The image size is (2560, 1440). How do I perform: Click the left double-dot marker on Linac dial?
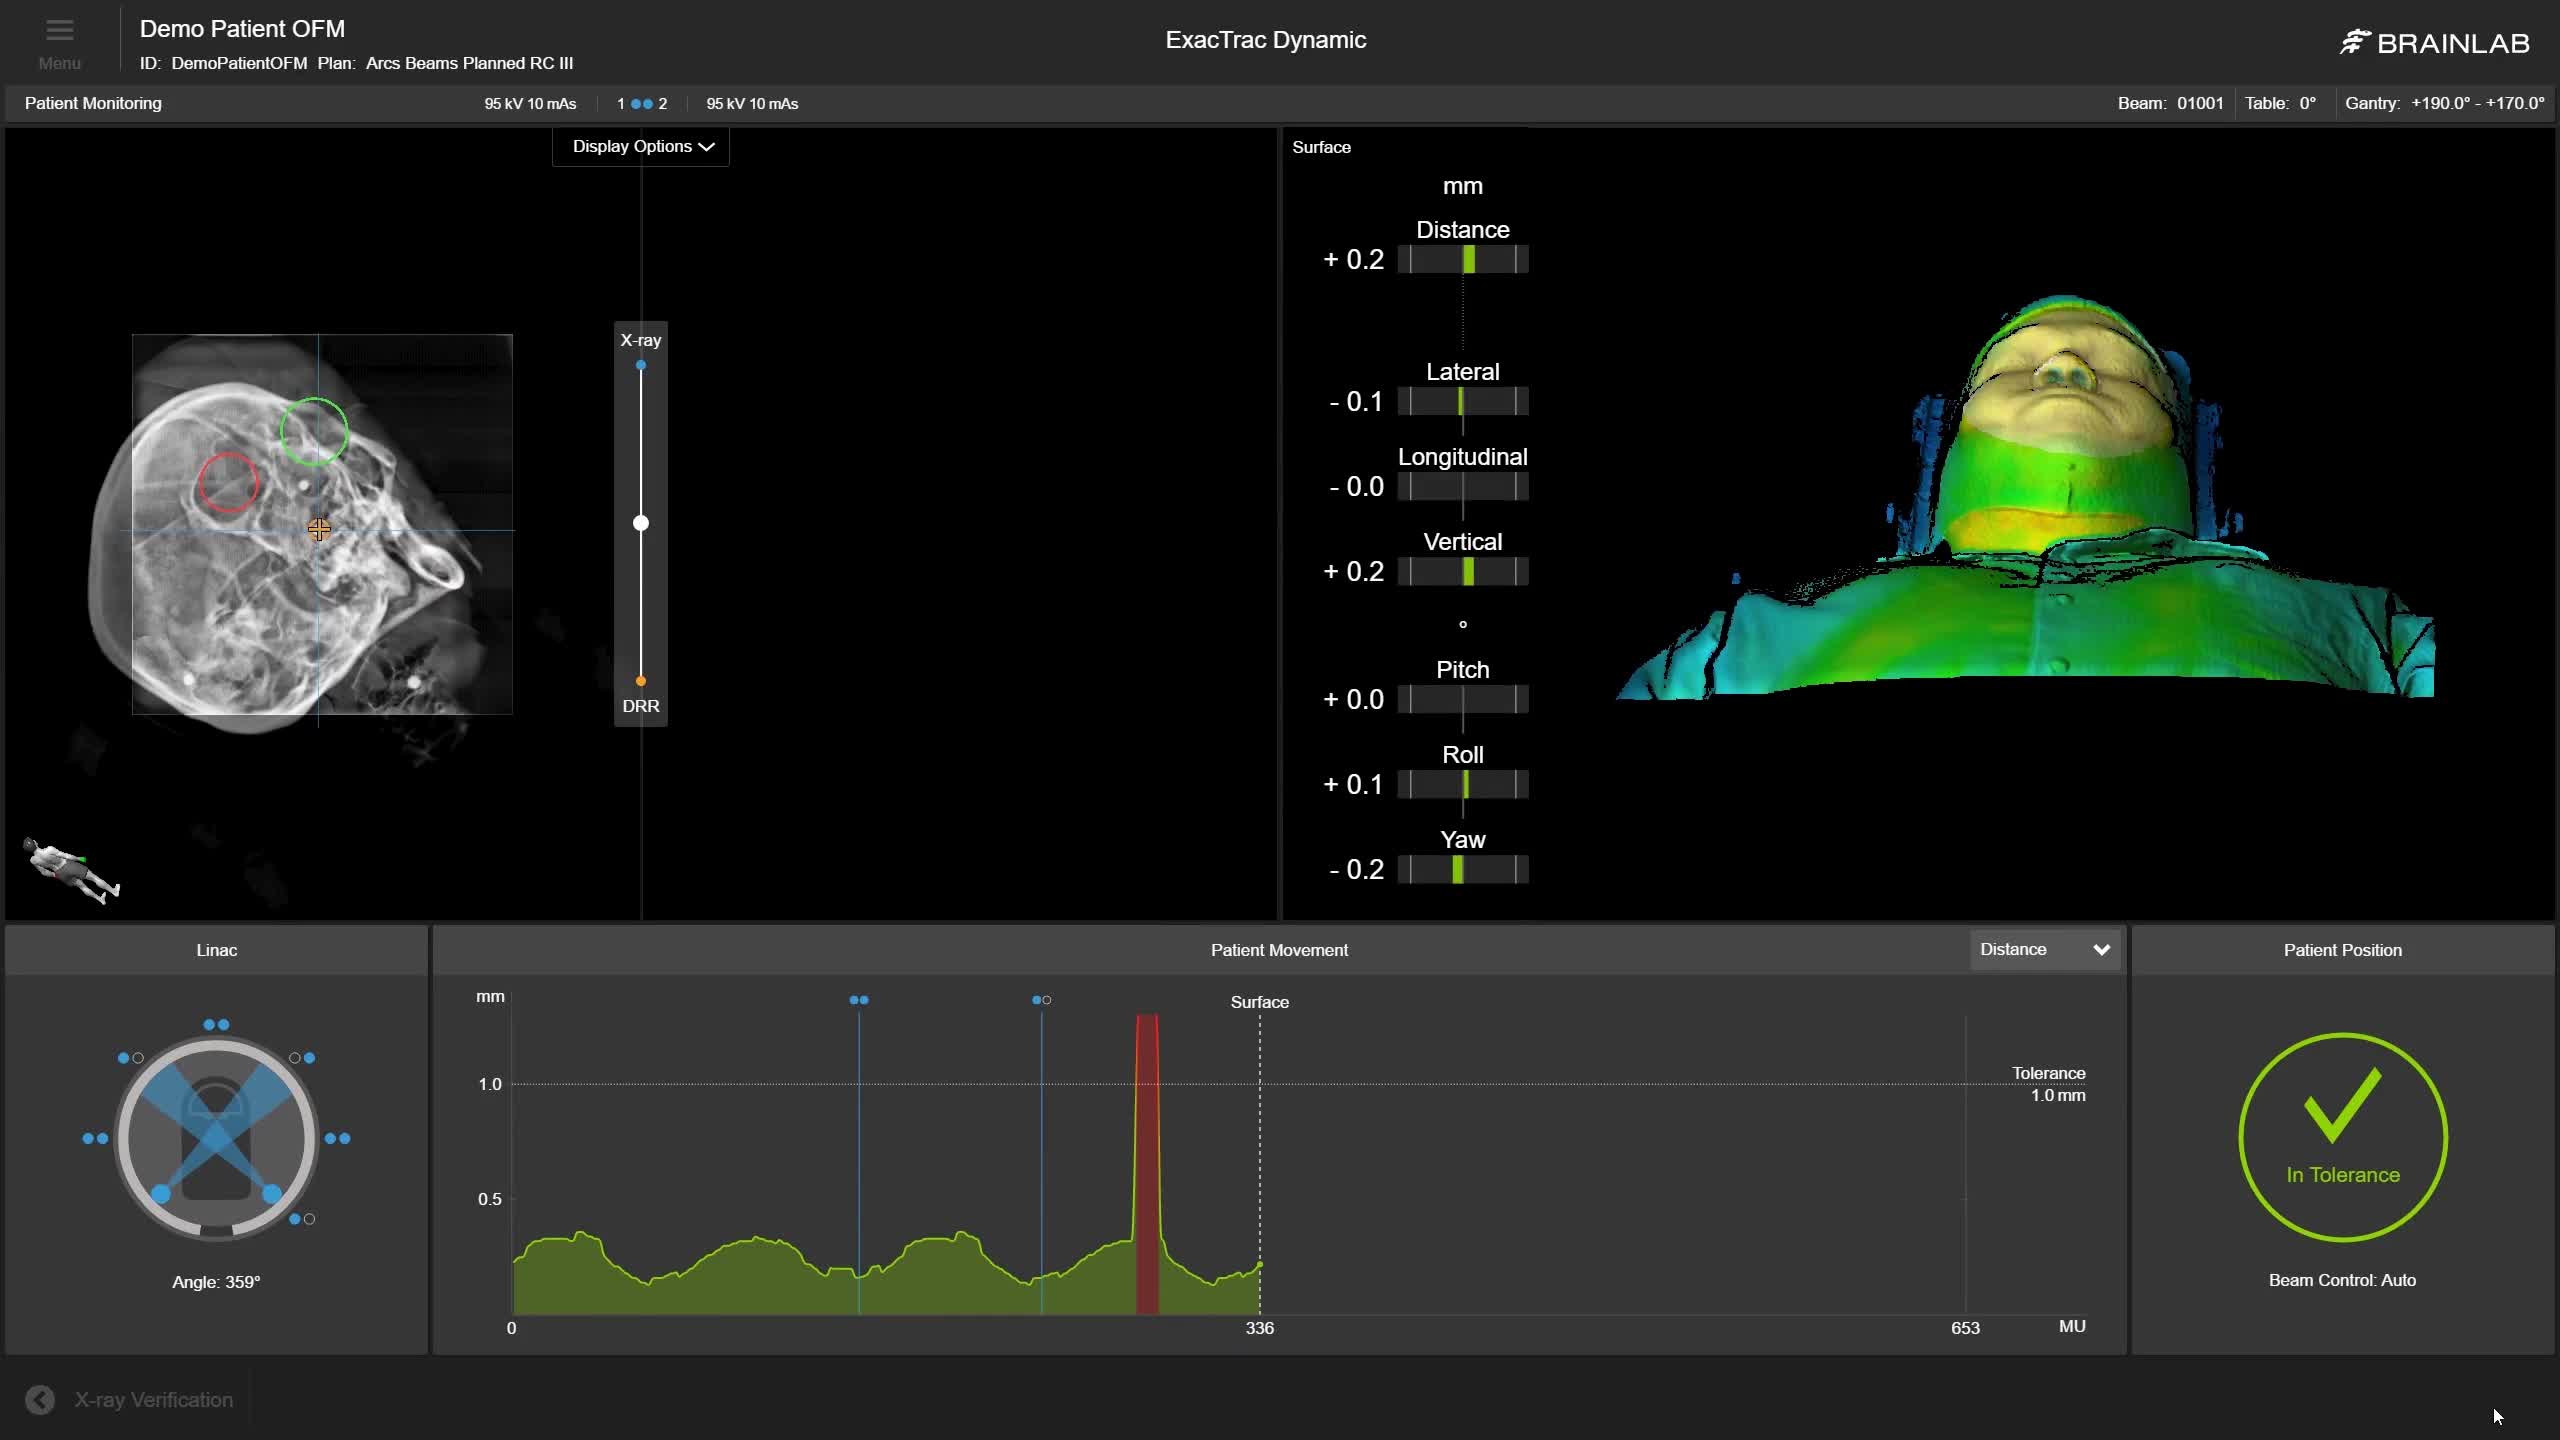point(95,1138)
